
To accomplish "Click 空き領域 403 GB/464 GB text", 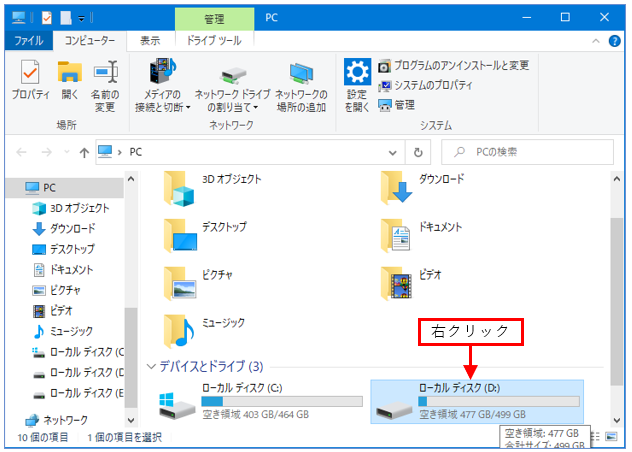I will [x=256, y=415].
